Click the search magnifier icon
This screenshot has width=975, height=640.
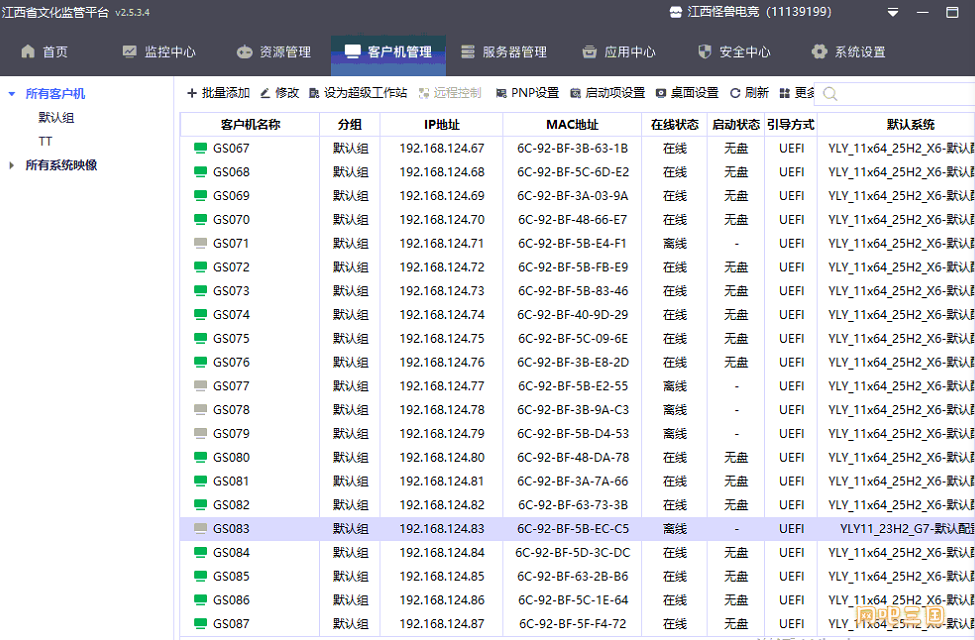point(829,94)
